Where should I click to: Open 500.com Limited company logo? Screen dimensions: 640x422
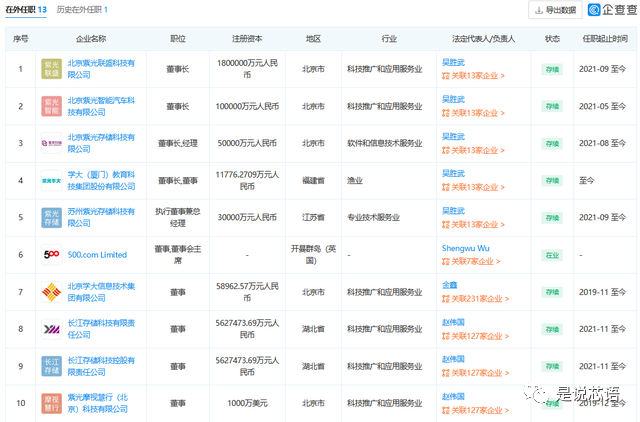coord(51,255)
